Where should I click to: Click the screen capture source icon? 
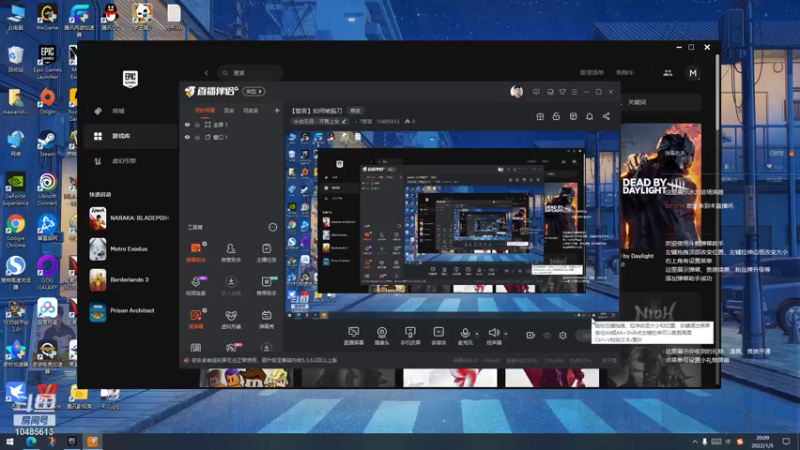(x=353, y=336)
